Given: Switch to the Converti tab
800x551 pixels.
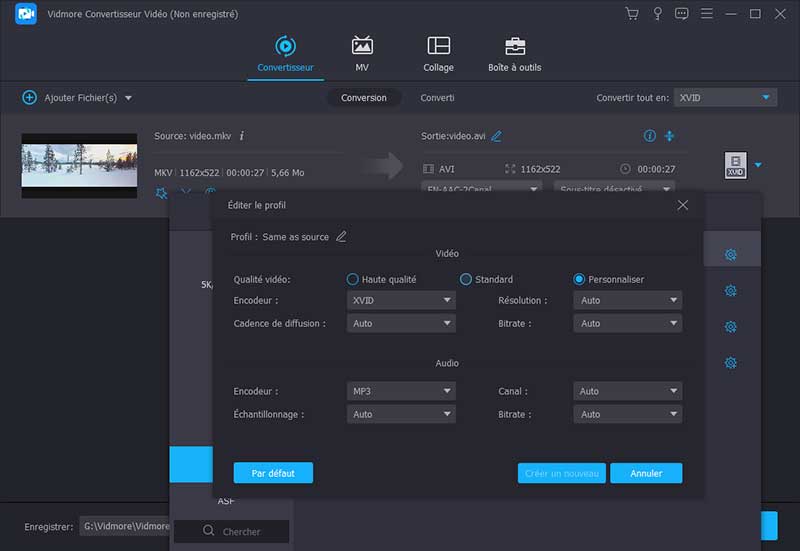Looking at the screenshot, I should [x=437, y=98].
